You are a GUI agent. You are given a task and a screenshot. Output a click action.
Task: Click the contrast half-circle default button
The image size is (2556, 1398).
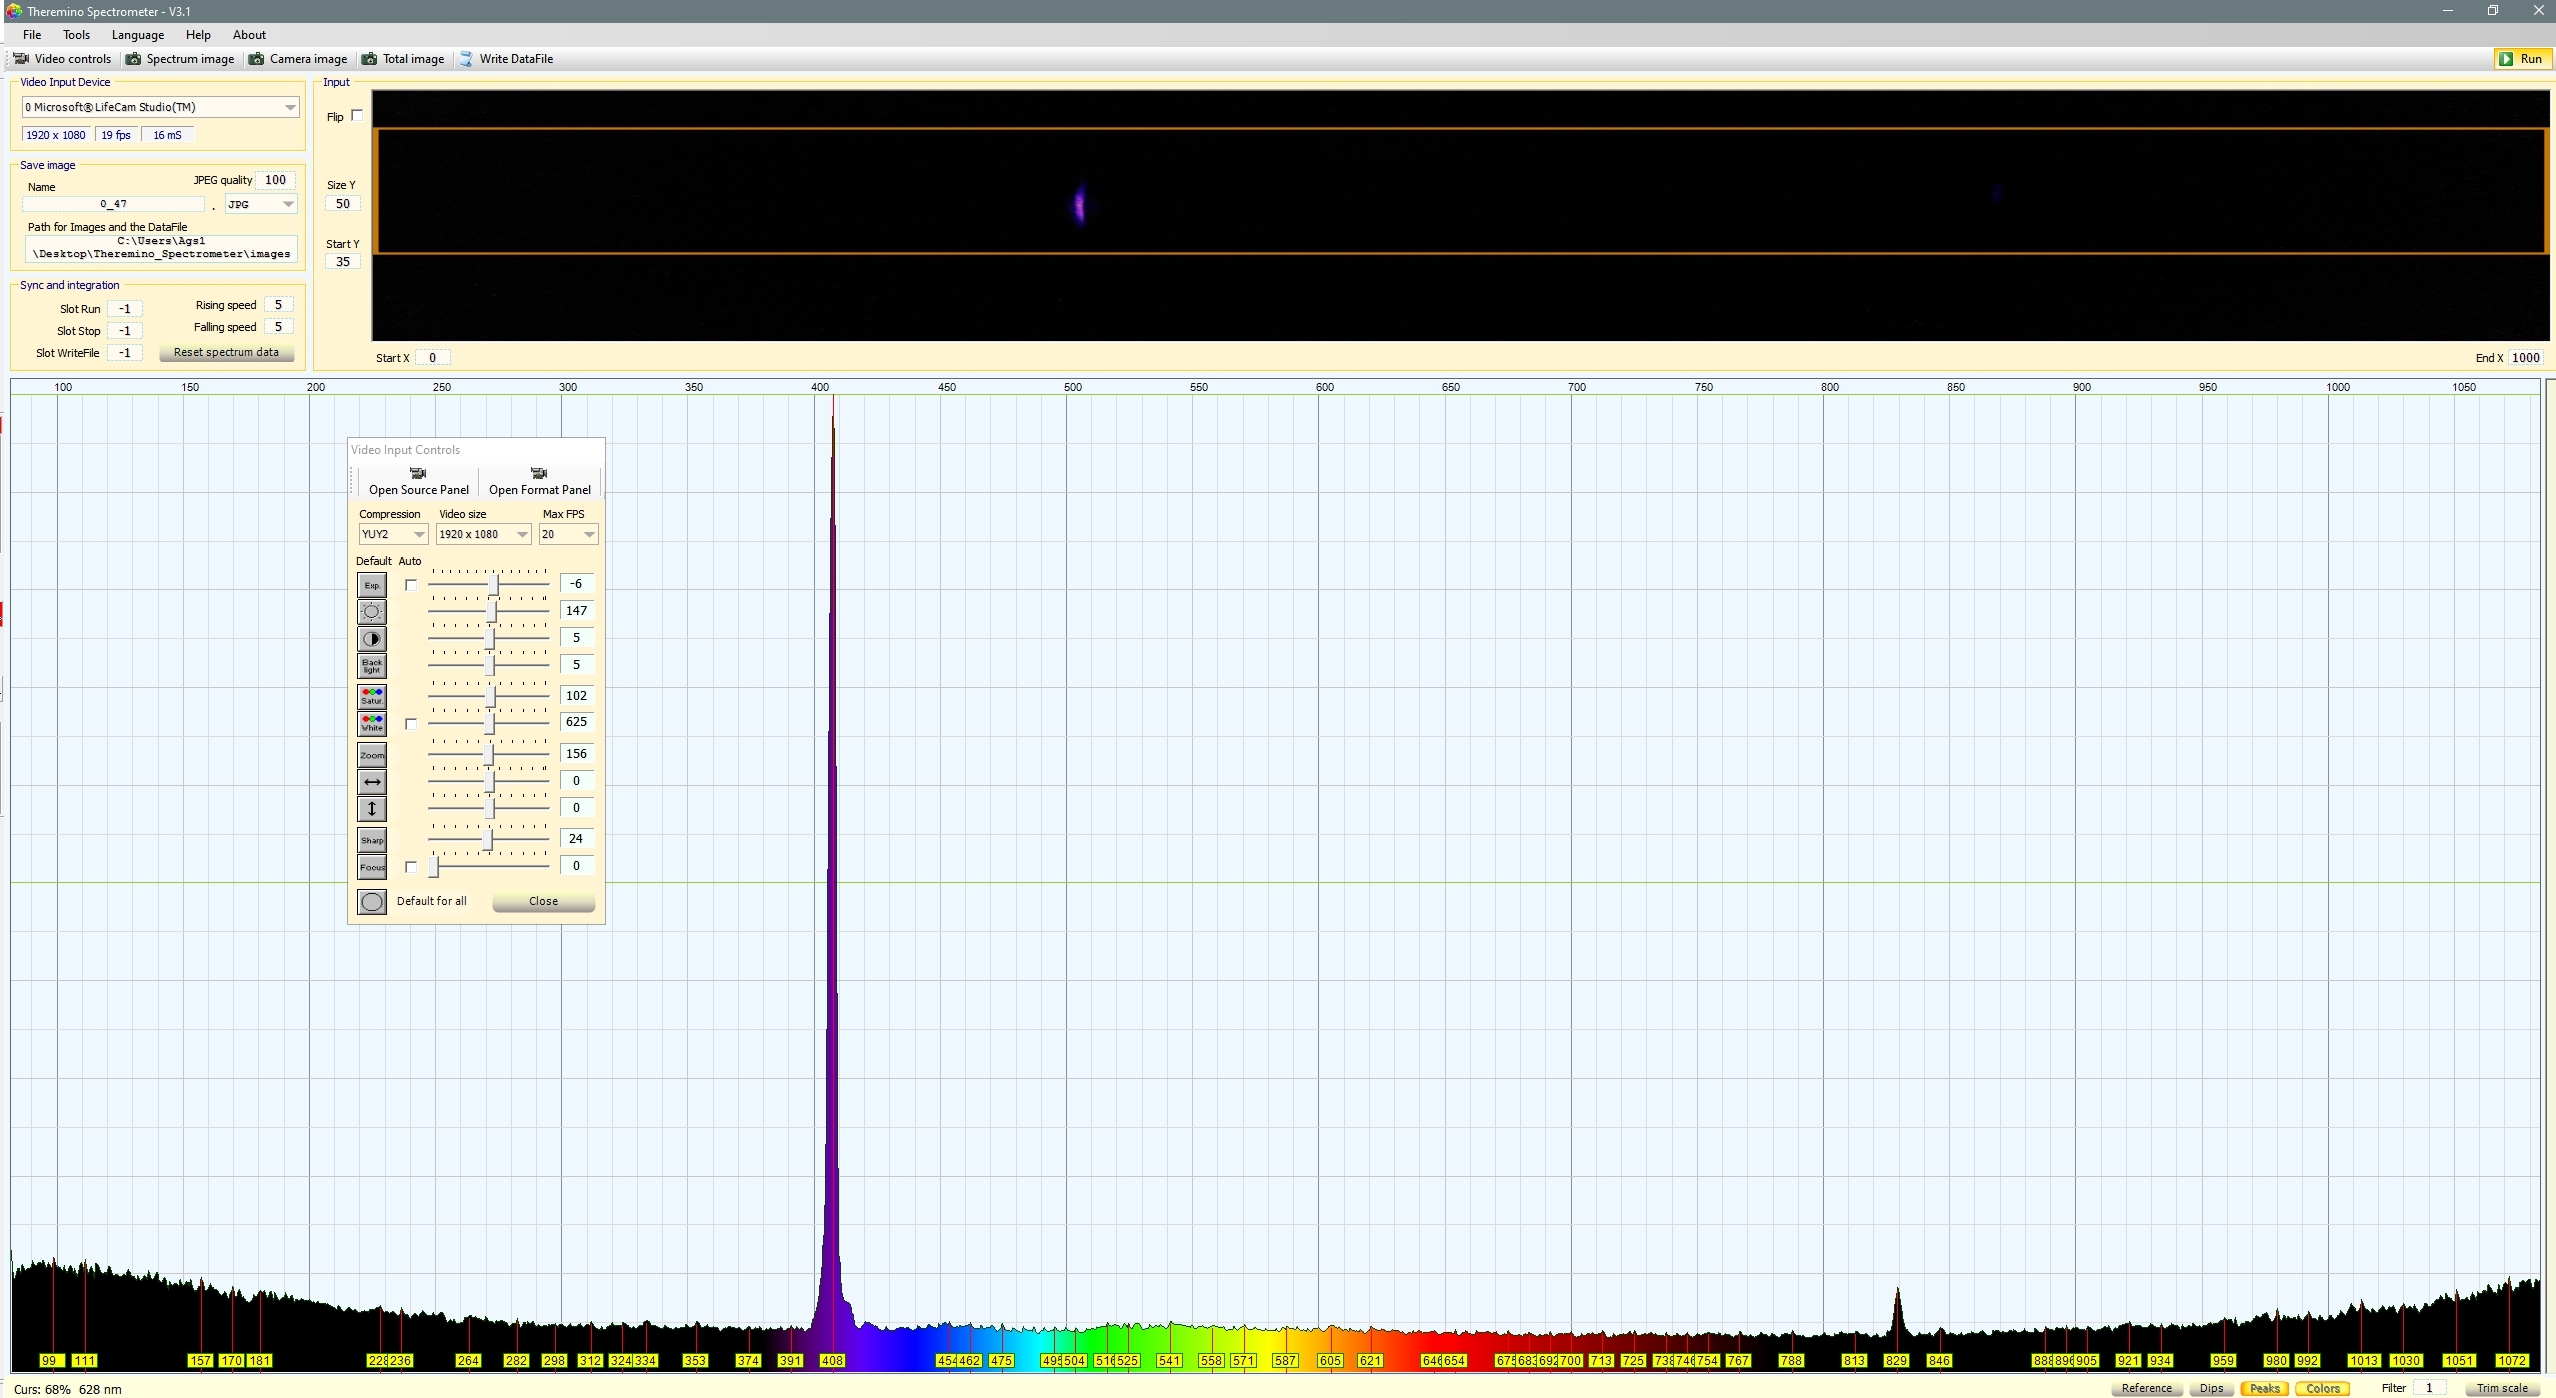(x=371, y=638)
